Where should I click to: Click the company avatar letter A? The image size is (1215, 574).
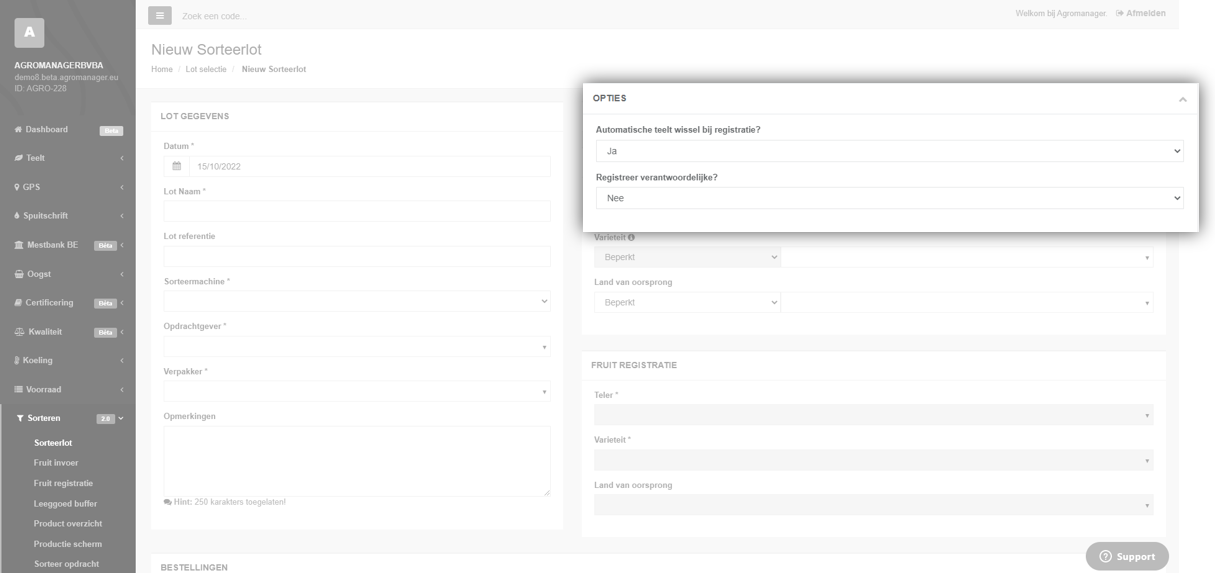click(x=29, y=33)
